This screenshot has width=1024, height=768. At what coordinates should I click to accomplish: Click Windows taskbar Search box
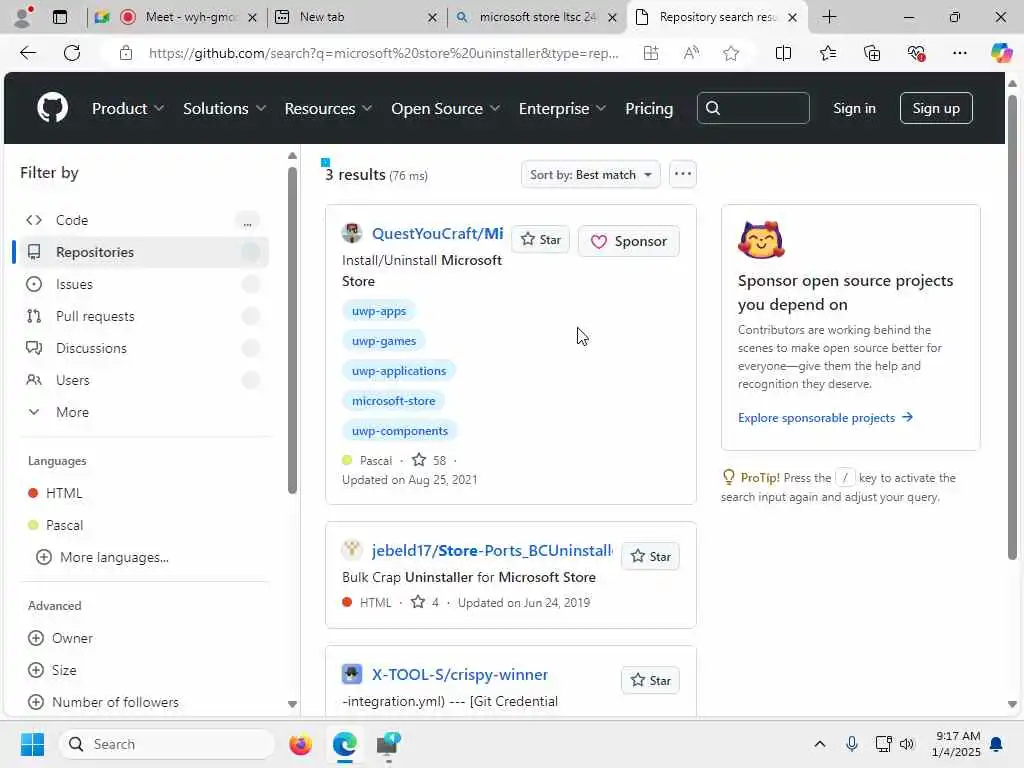point(167,744)
